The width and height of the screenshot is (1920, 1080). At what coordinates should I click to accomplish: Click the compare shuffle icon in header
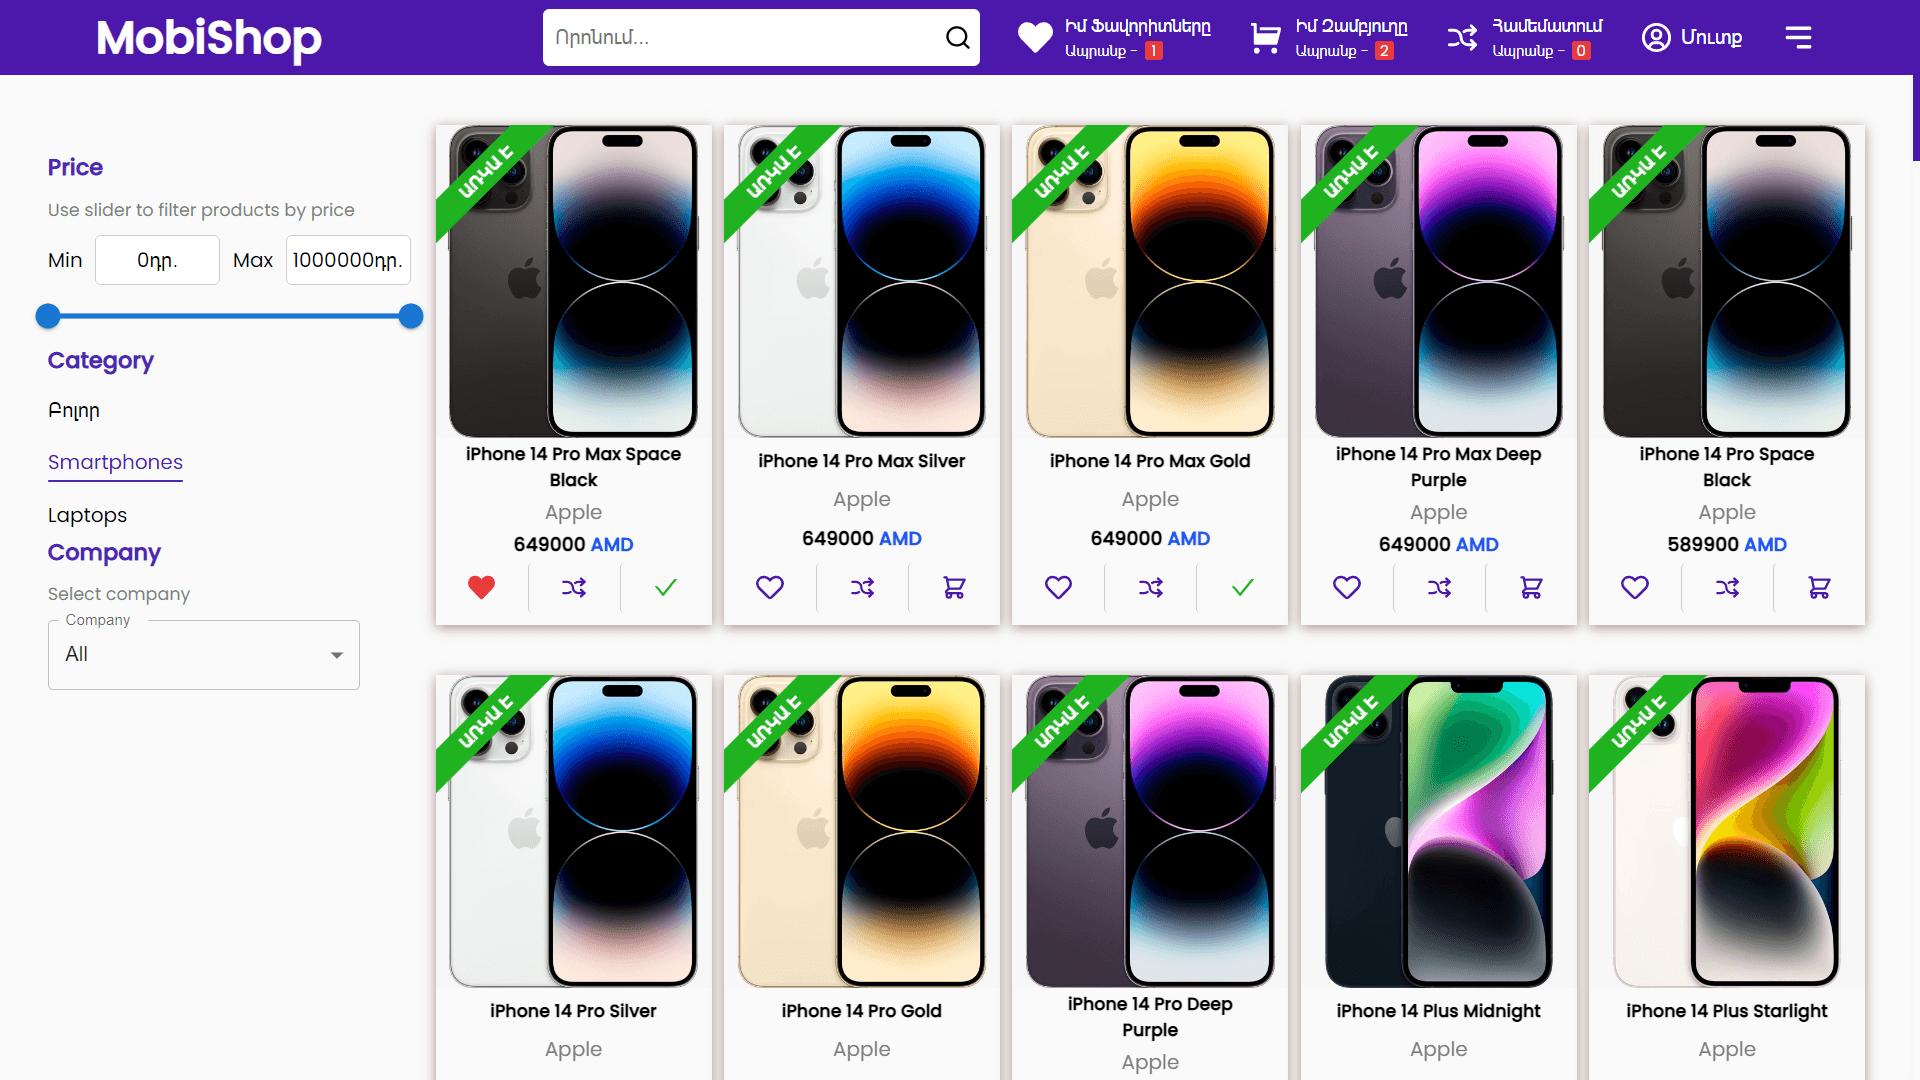tap(1462, 38)
